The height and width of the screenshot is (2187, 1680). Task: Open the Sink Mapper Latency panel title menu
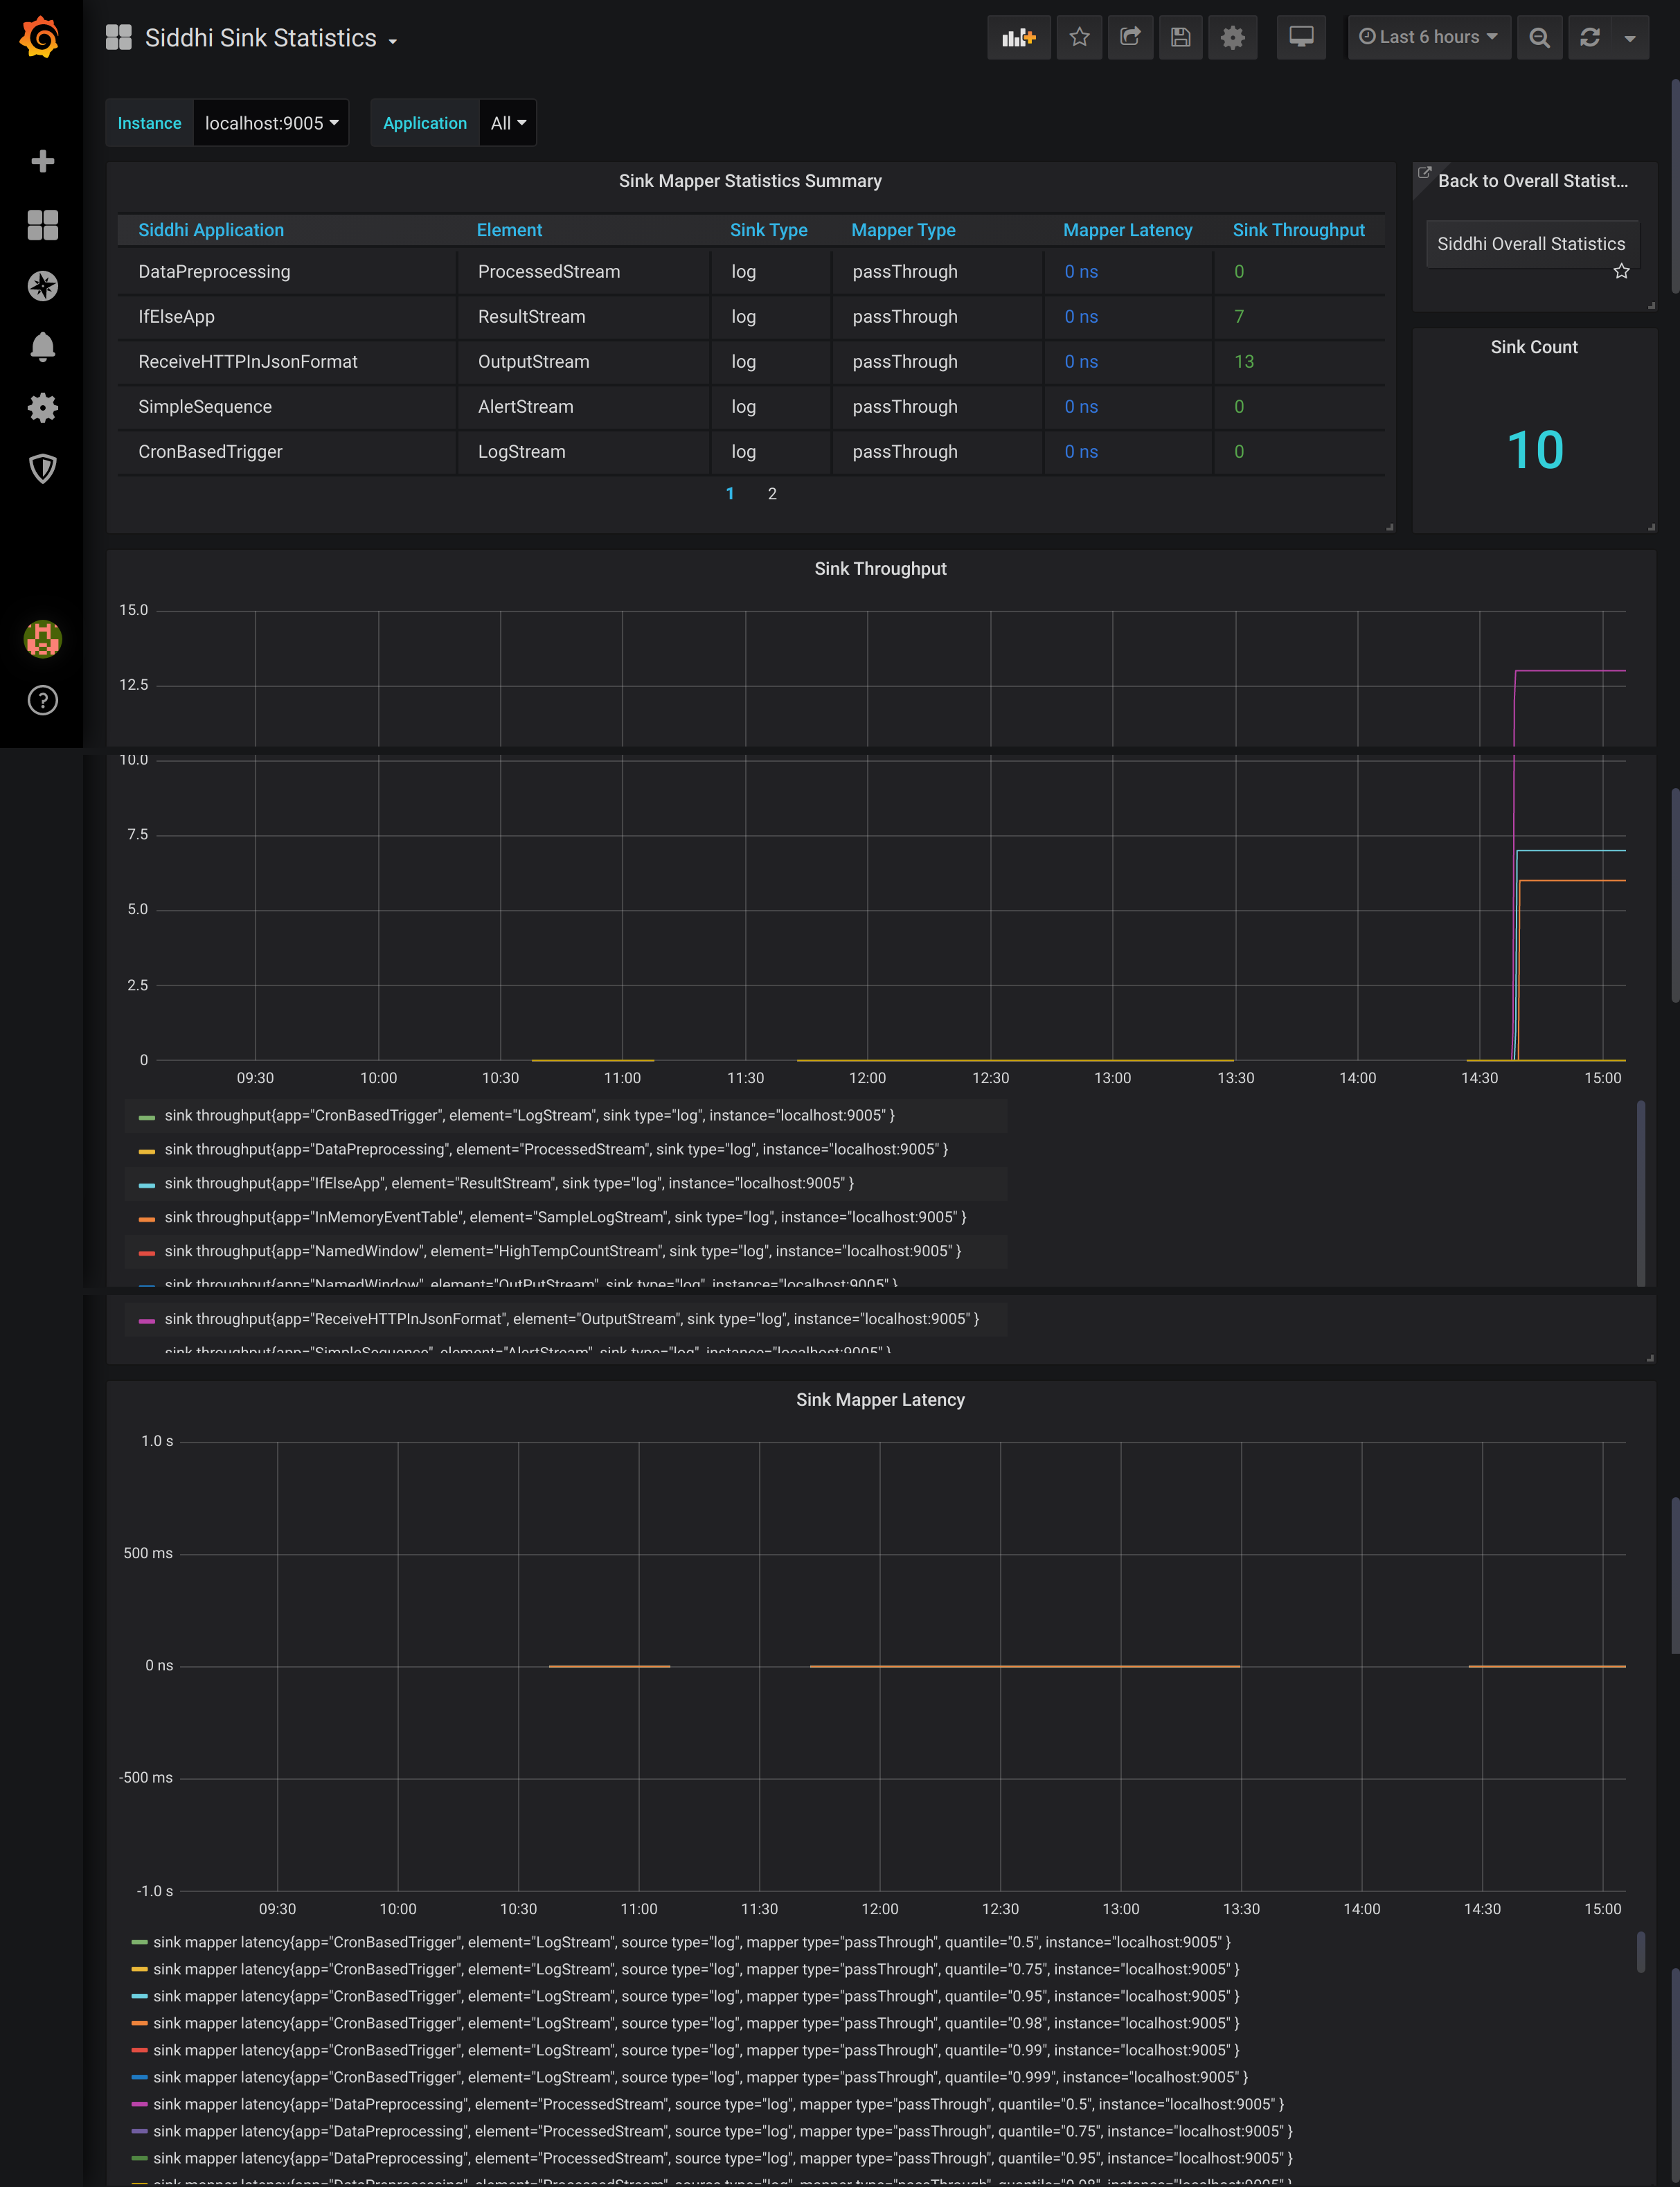880,1400
